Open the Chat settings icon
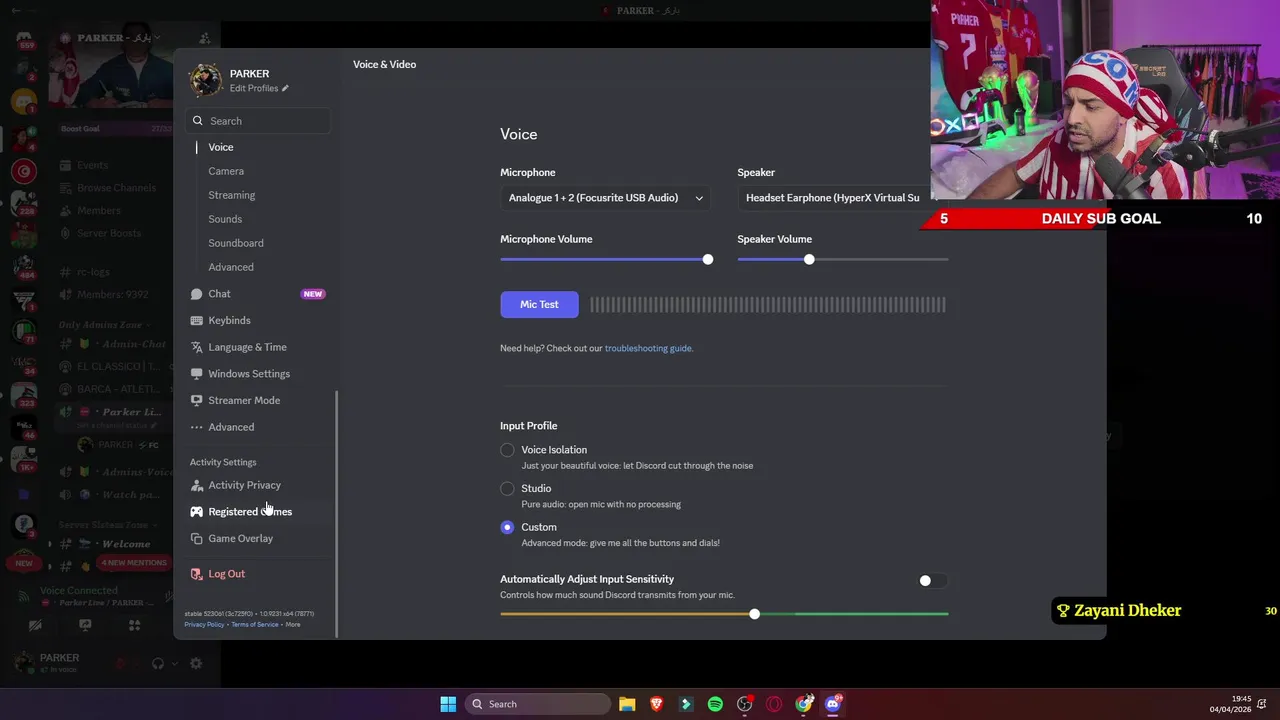The width and height of the screenshot is (1280, 720). point(197,294)
